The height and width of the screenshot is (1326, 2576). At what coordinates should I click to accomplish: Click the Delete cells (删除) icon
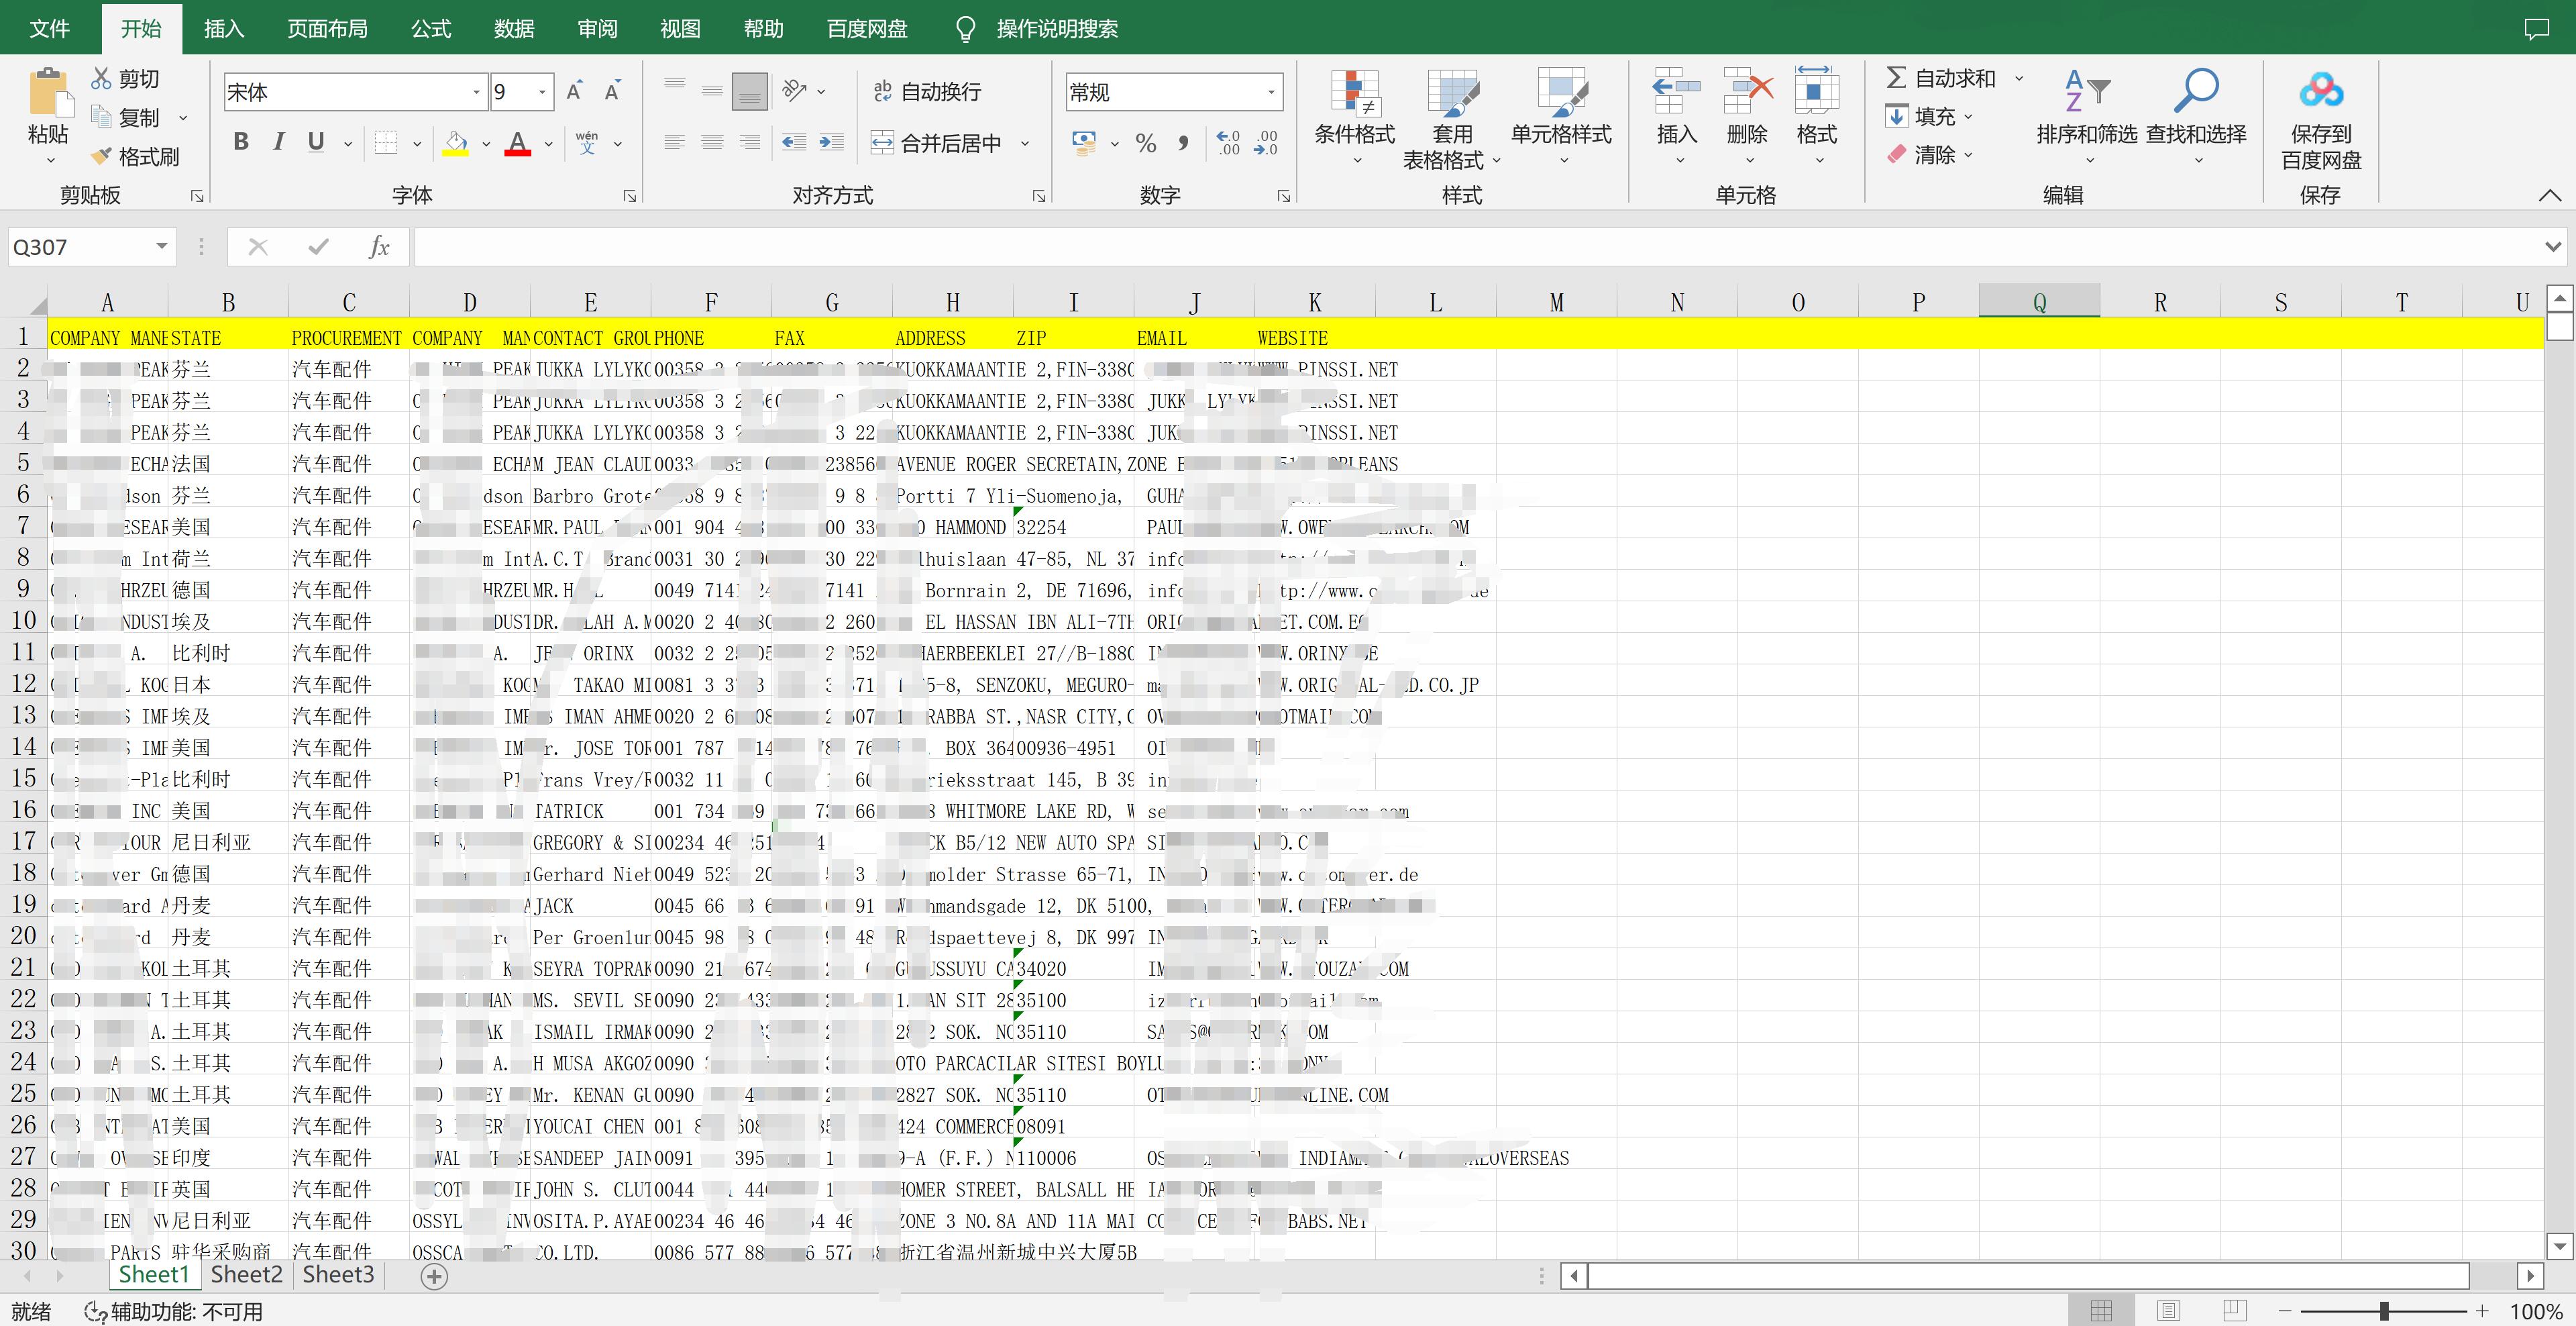(x=1747, y=93)
